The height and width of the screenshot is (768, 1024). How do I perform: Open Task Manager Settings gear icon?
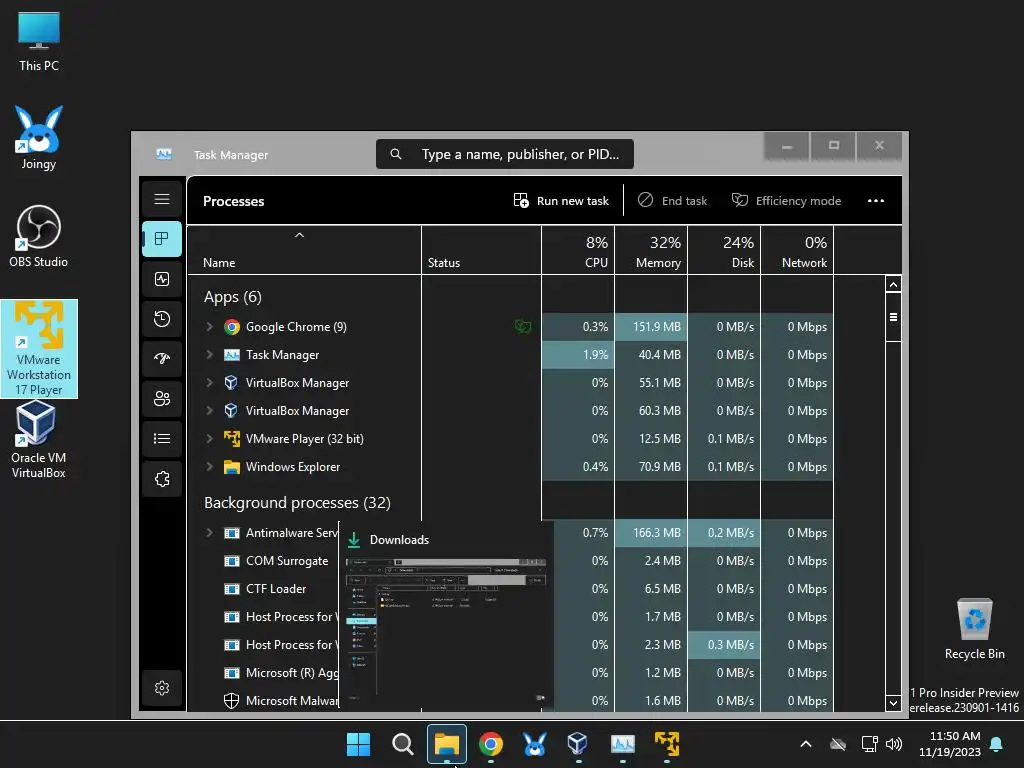(162, 688)
